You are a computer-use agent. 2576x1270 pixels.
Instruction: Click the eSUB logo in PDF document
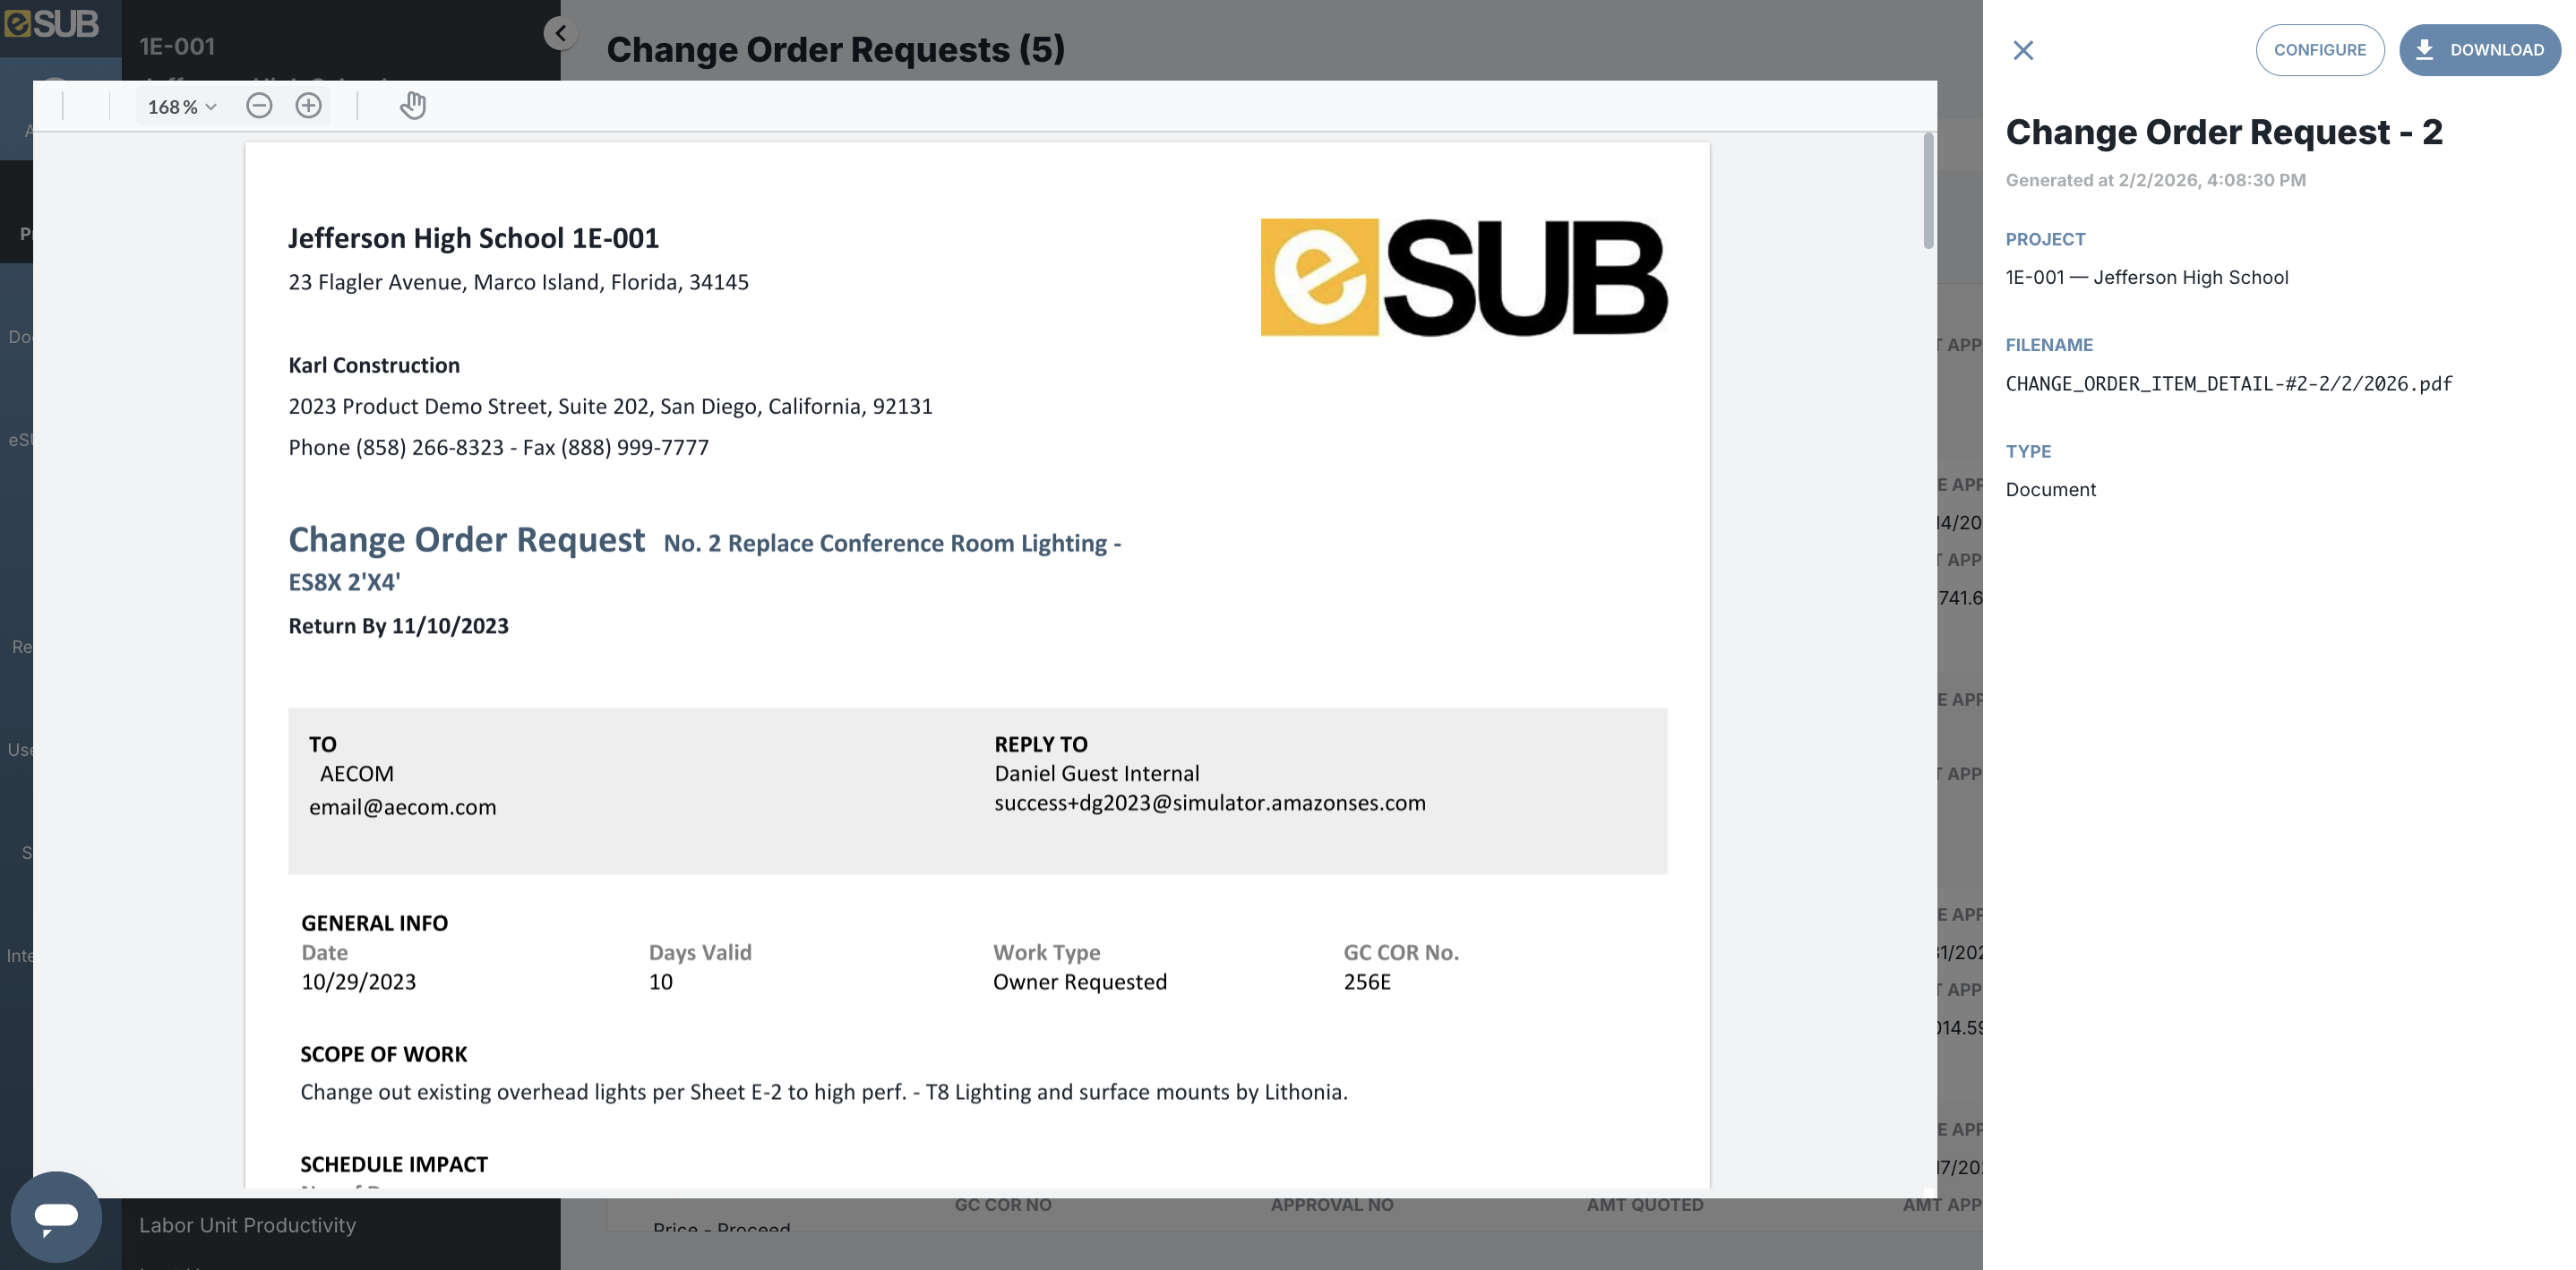tap(1463, 277)
